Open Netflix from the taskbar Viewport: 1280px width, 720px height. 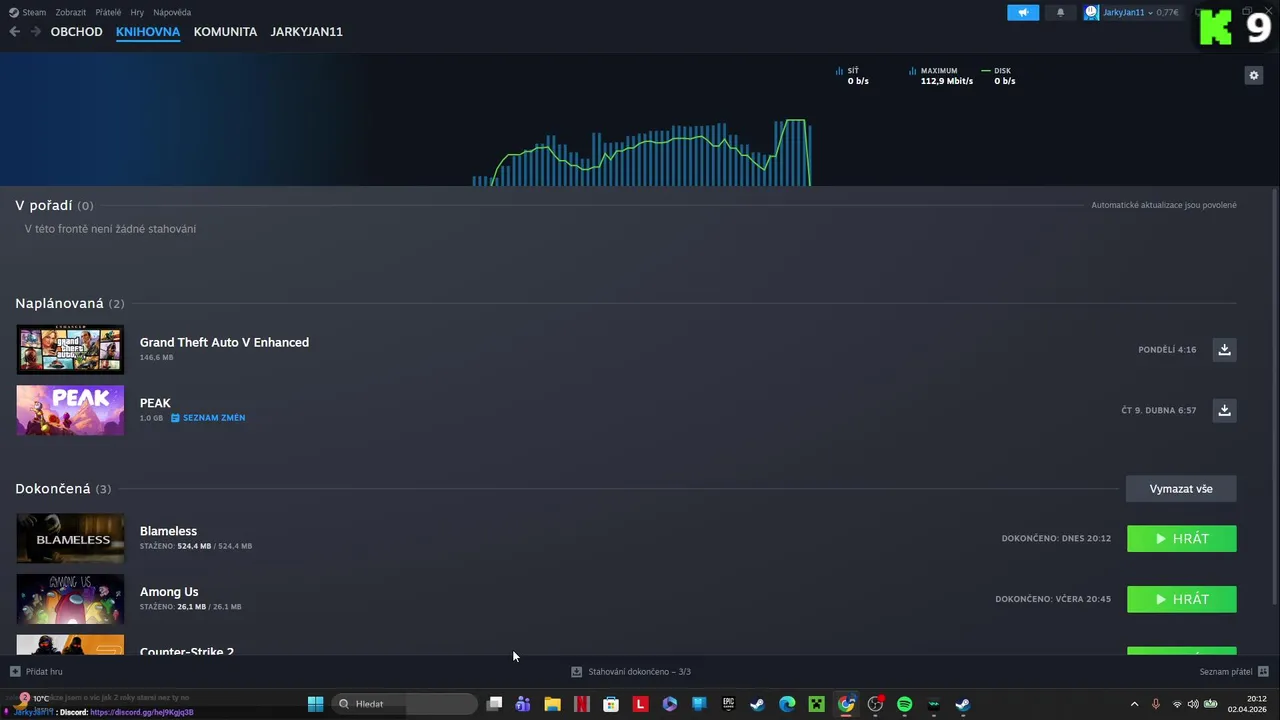pos(581,704)
